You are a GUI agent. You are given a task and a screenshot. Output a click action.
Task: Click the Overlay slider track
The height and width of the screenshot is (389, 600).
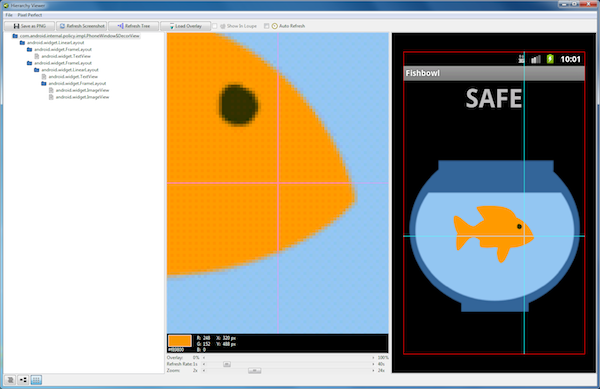point(289,358)
